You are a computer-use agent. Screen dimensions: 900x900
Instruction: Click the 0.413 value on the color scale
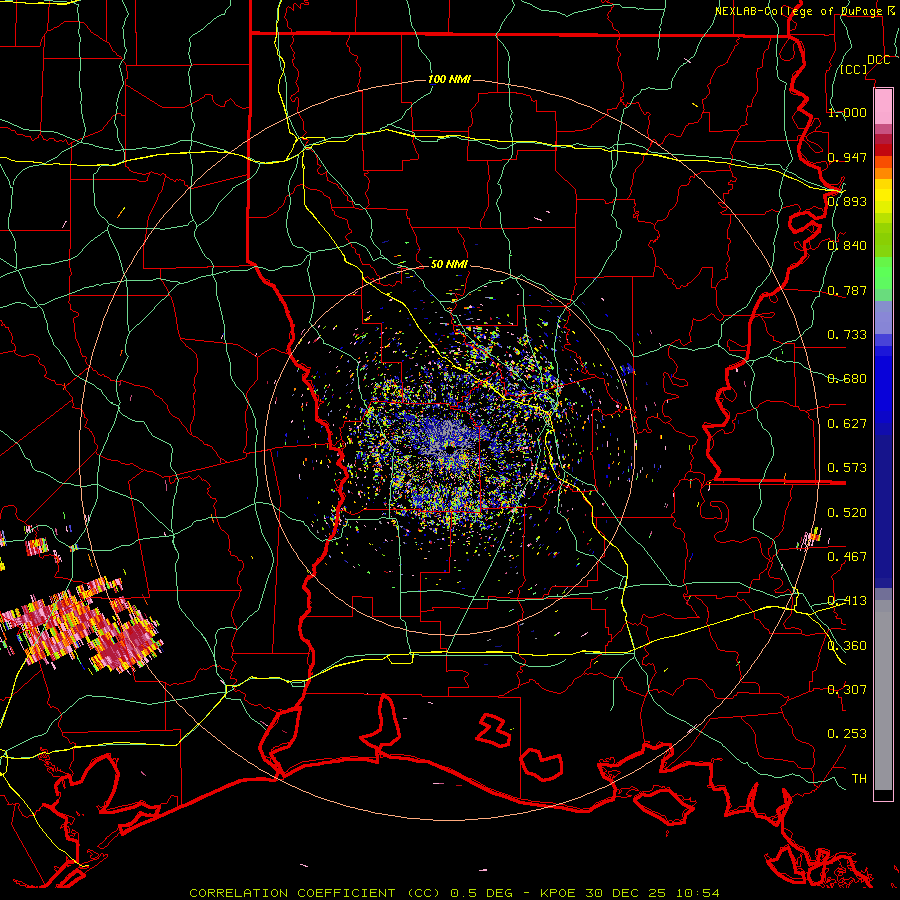tap(847, 601)
